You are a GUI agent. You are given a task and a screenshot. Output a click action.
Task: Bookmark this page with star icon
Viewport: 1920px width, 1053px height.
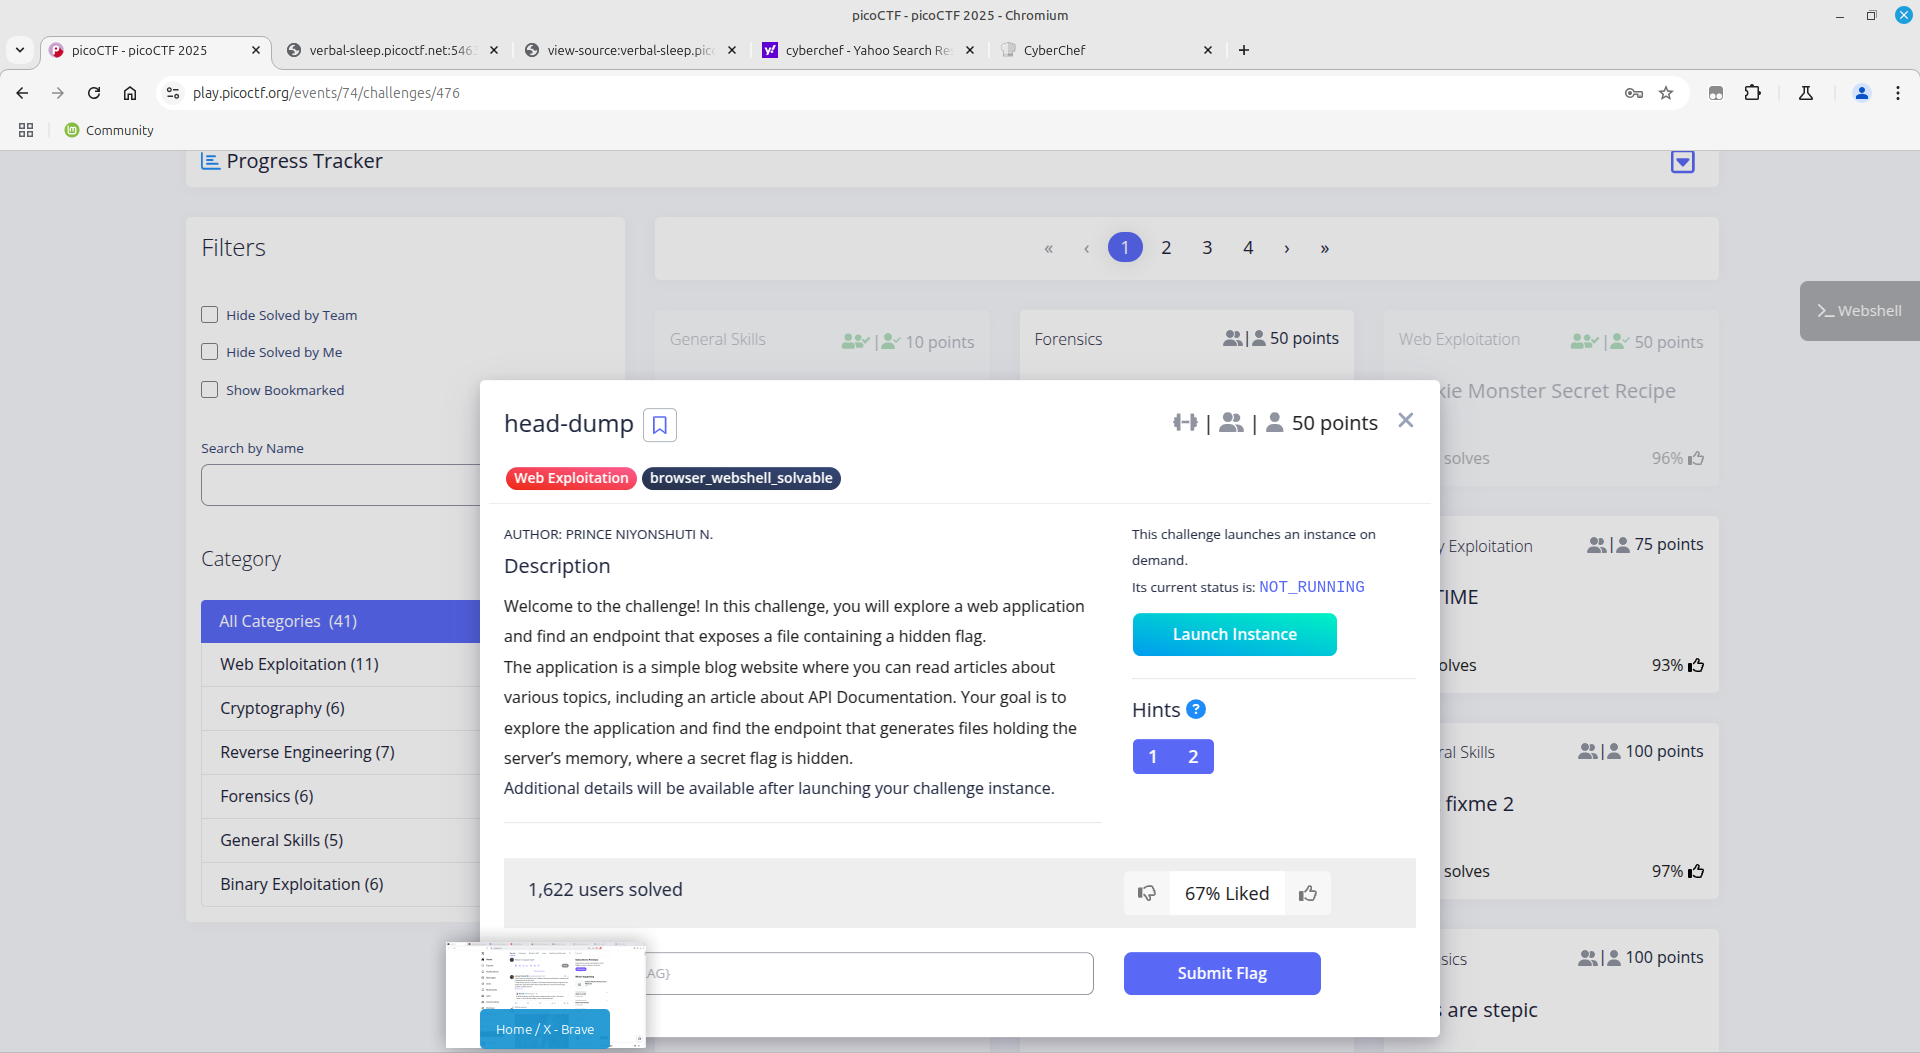pyautogui.click(x=1666, y=93)
